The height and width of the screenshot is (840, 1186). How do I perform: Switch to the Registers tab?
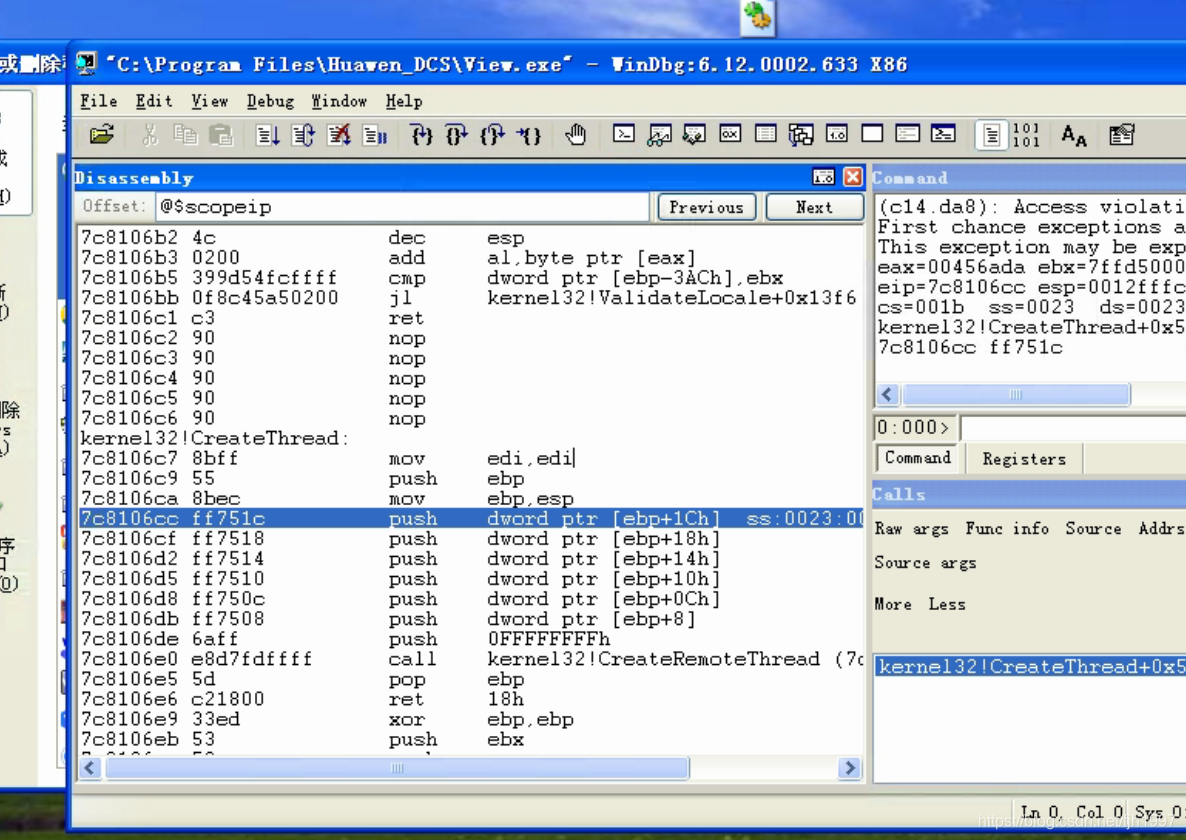pos(1024,459)
